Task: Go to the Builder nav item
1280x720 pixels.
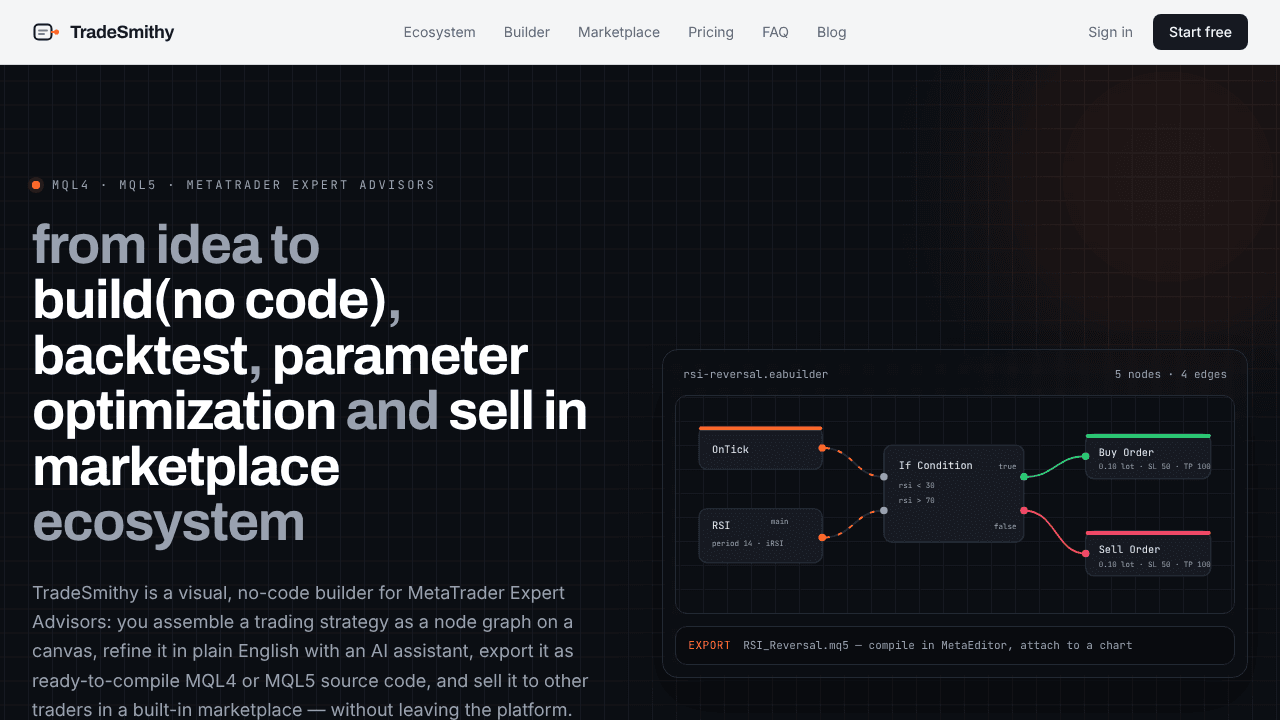Action: [x=527, y=32]
